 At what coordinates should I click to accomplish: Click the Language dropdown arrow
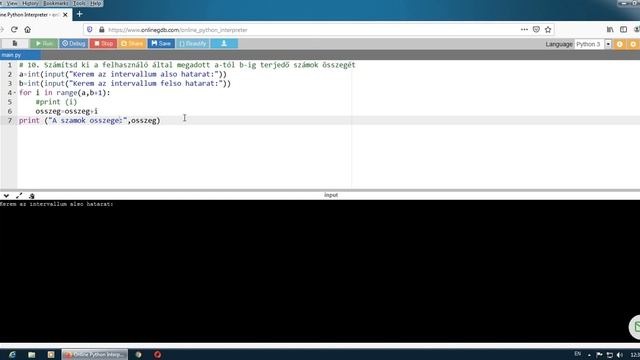[608, 44]
